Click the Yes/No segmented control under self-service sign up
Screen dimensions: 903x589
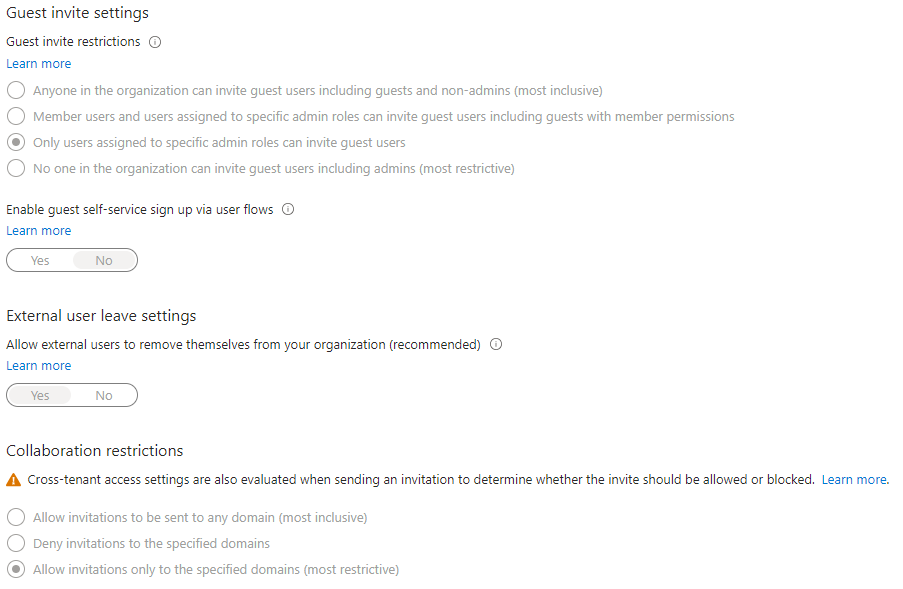click(x=71, y=260)
